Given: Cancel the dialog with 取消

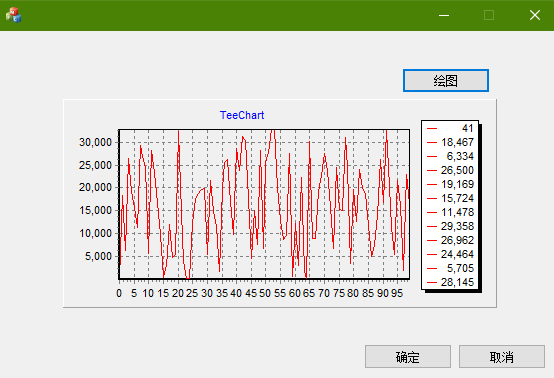Looking at the screenshot, I should pyautogui.click(x=502, y=357).
